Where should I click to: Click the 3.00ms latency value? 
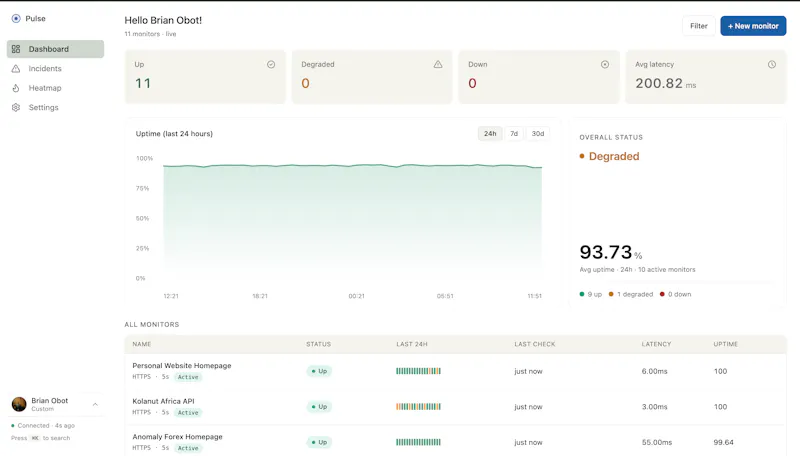pyautogui.click(x=655, y=407)
